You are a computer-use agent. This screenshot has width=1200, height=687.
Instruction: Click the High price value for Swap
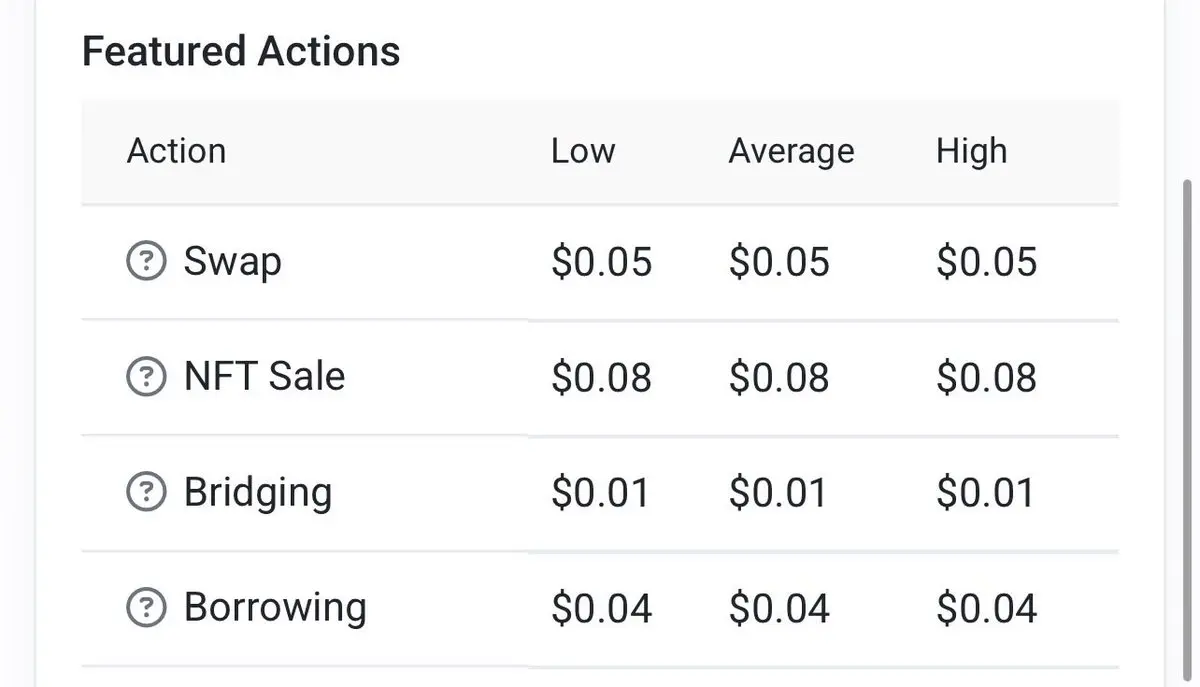pyautogui.click(x=986, y=262)
